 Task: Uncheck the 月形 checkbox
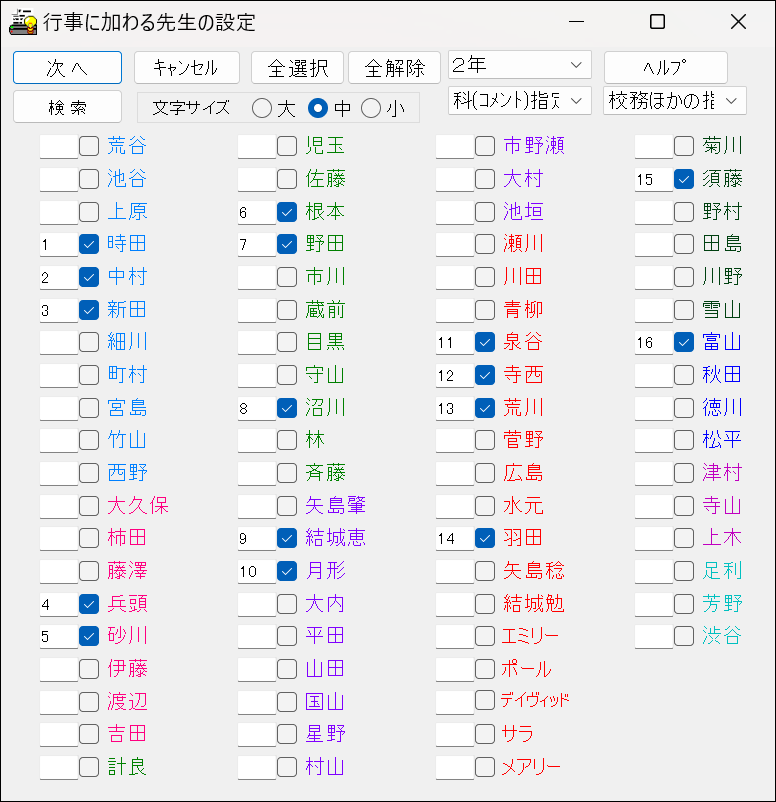click(287, 571)
